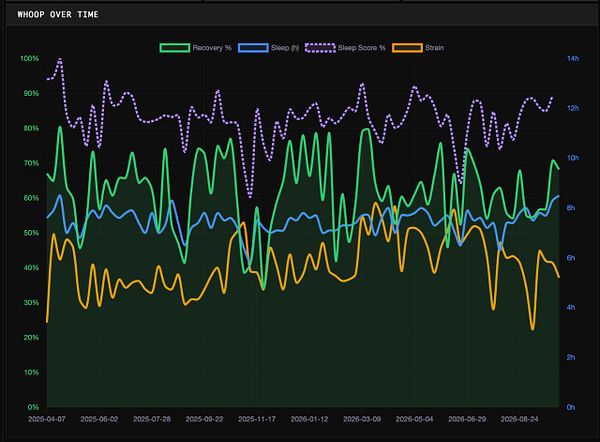Click the 2025-06-02 date label
This screenshot has width=600, height=442.
coord(99,419)
